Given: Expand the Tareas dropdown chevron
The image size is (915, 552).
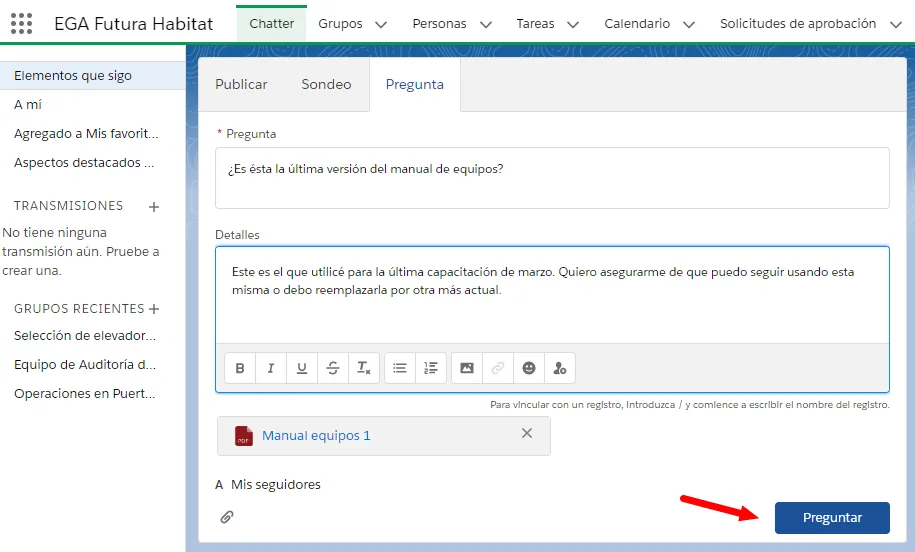Looking at the screenshot, I should point(573,25).
